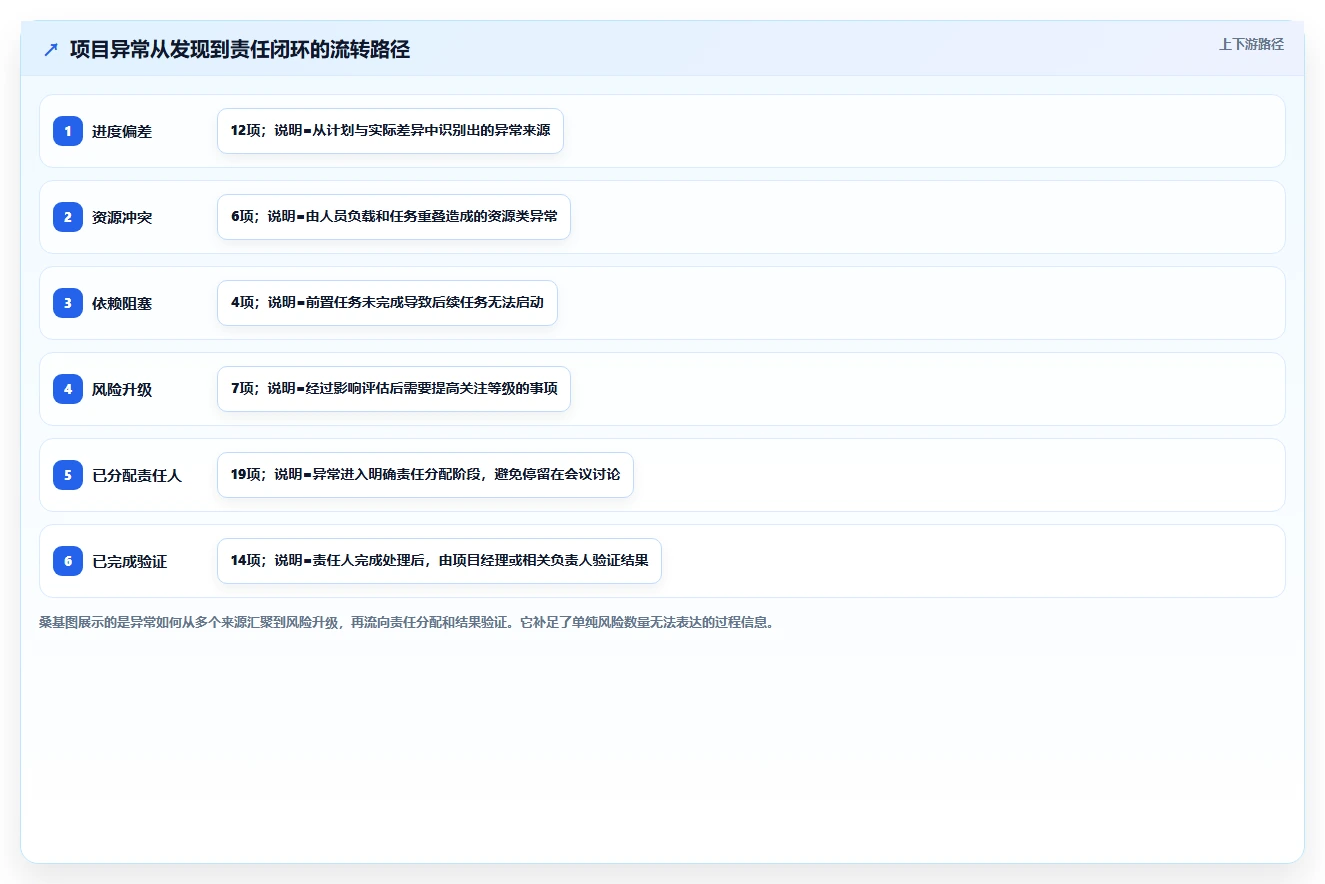Viewport: 1325px width, 884px height.
Task: Select the number 3 badge for 依赖阻塞
Action: 68,303
